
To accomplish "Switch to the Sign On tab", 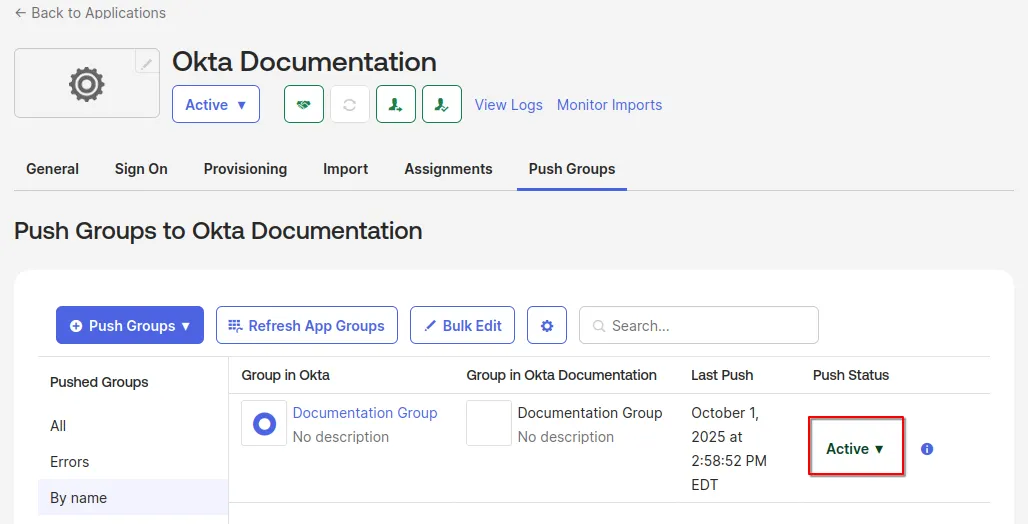I will point(141,169).
